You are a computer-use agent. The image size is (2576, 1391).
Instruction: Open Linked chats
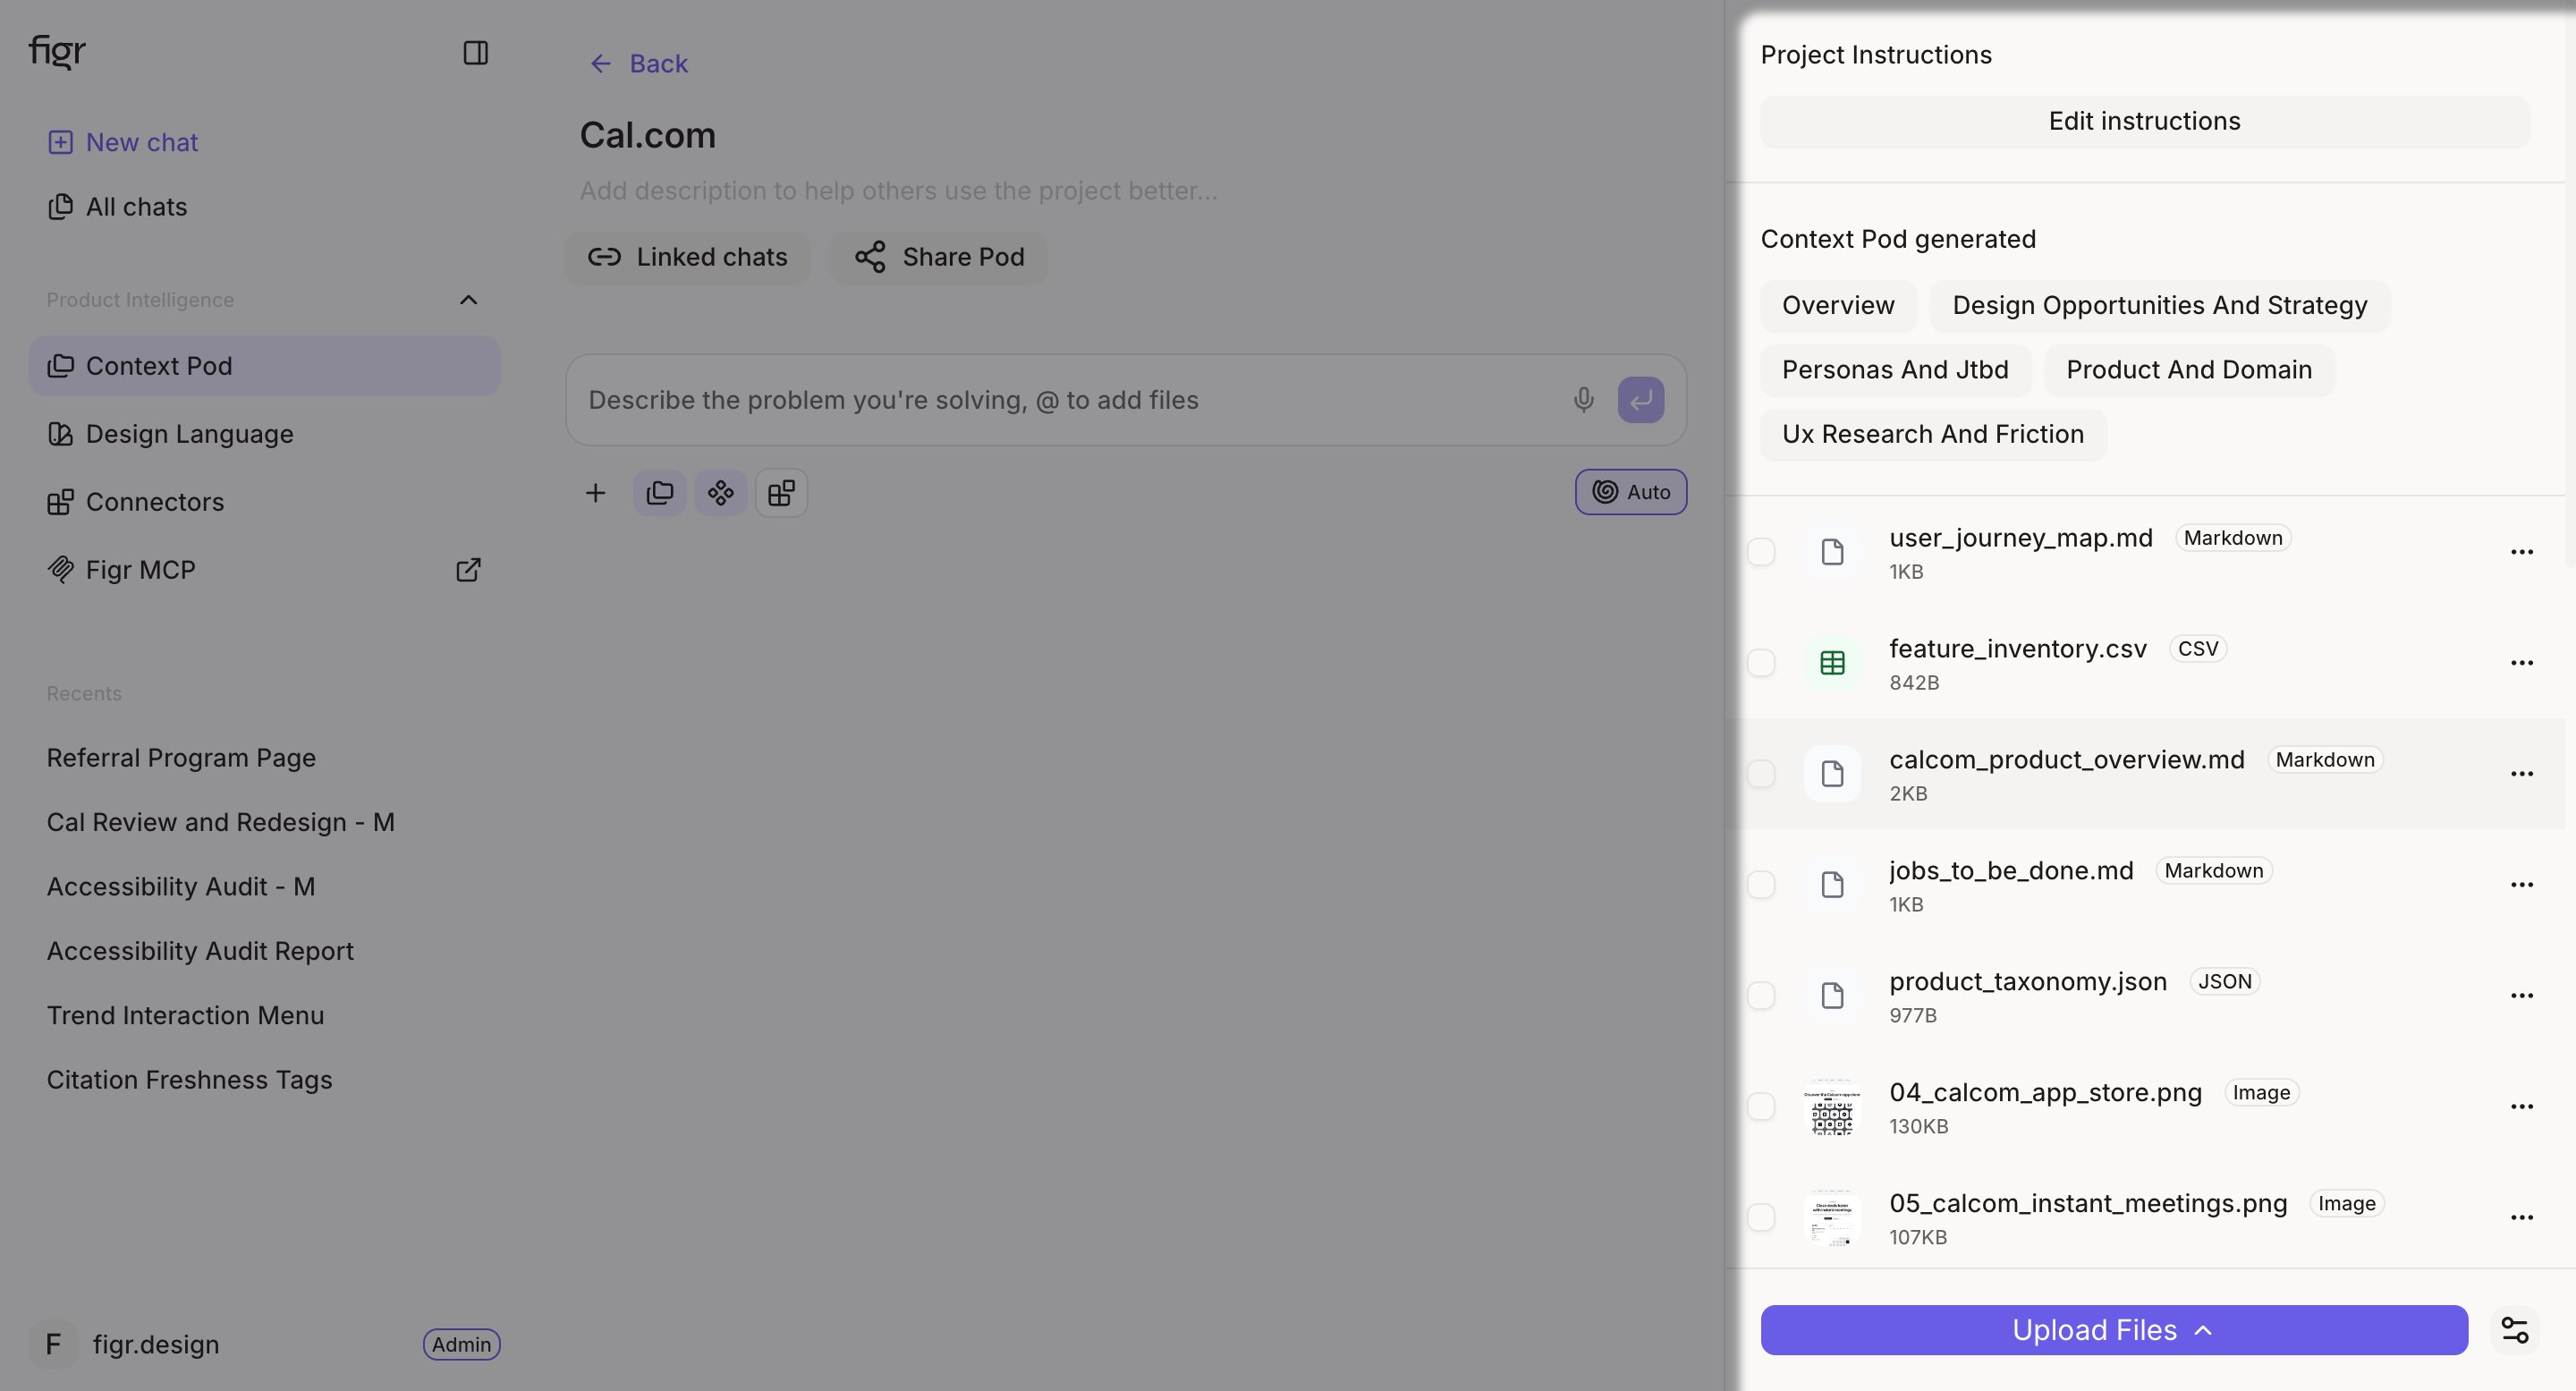pyautogui.click(x=687, y=258)
